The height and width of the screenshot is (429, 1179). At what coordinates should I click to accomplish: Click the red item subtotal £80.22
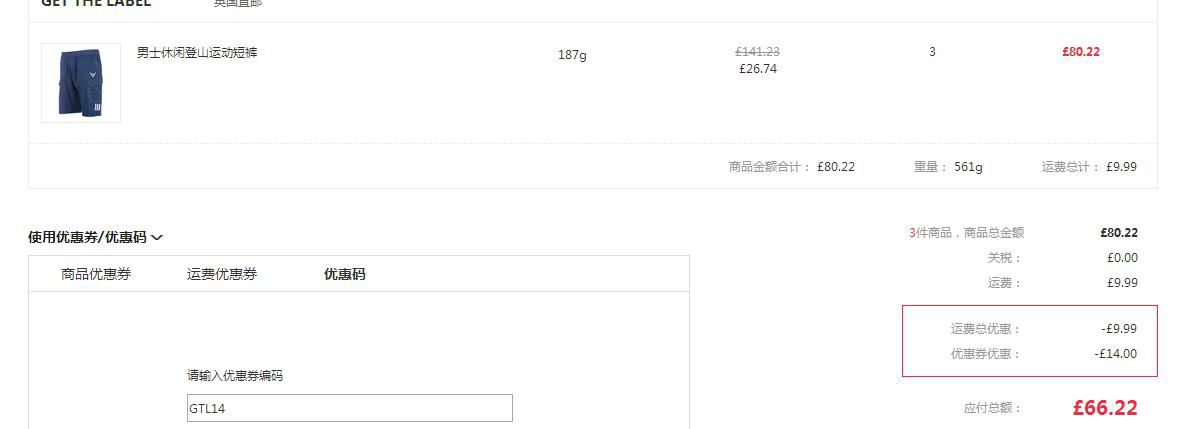1081,52
